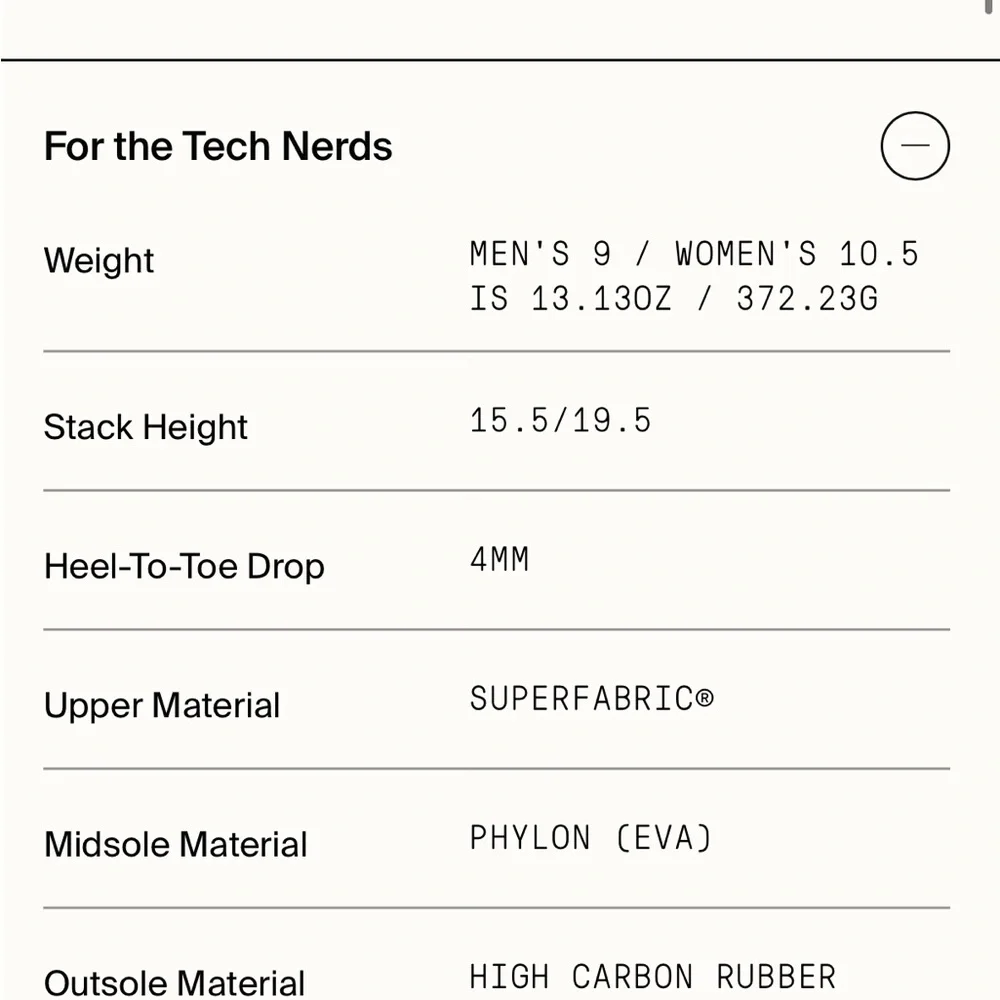Screen dimensions: 1000x1000
Task: Click the Stack Height label
Action: [x=146, y=427]
